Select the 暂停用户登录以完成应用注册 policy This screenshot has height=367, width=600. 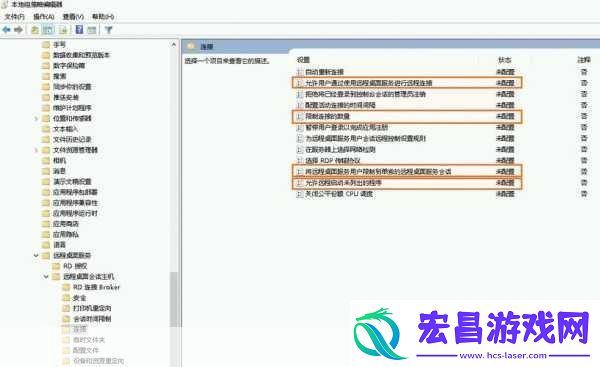(347, 127)
